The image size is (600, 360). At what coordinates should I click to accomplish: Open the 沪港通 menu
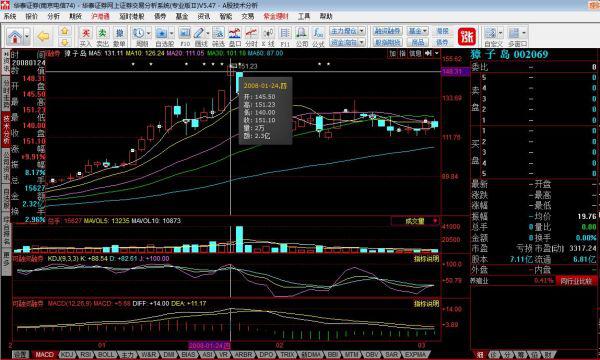pyautogui.click(x=101, y=16)
